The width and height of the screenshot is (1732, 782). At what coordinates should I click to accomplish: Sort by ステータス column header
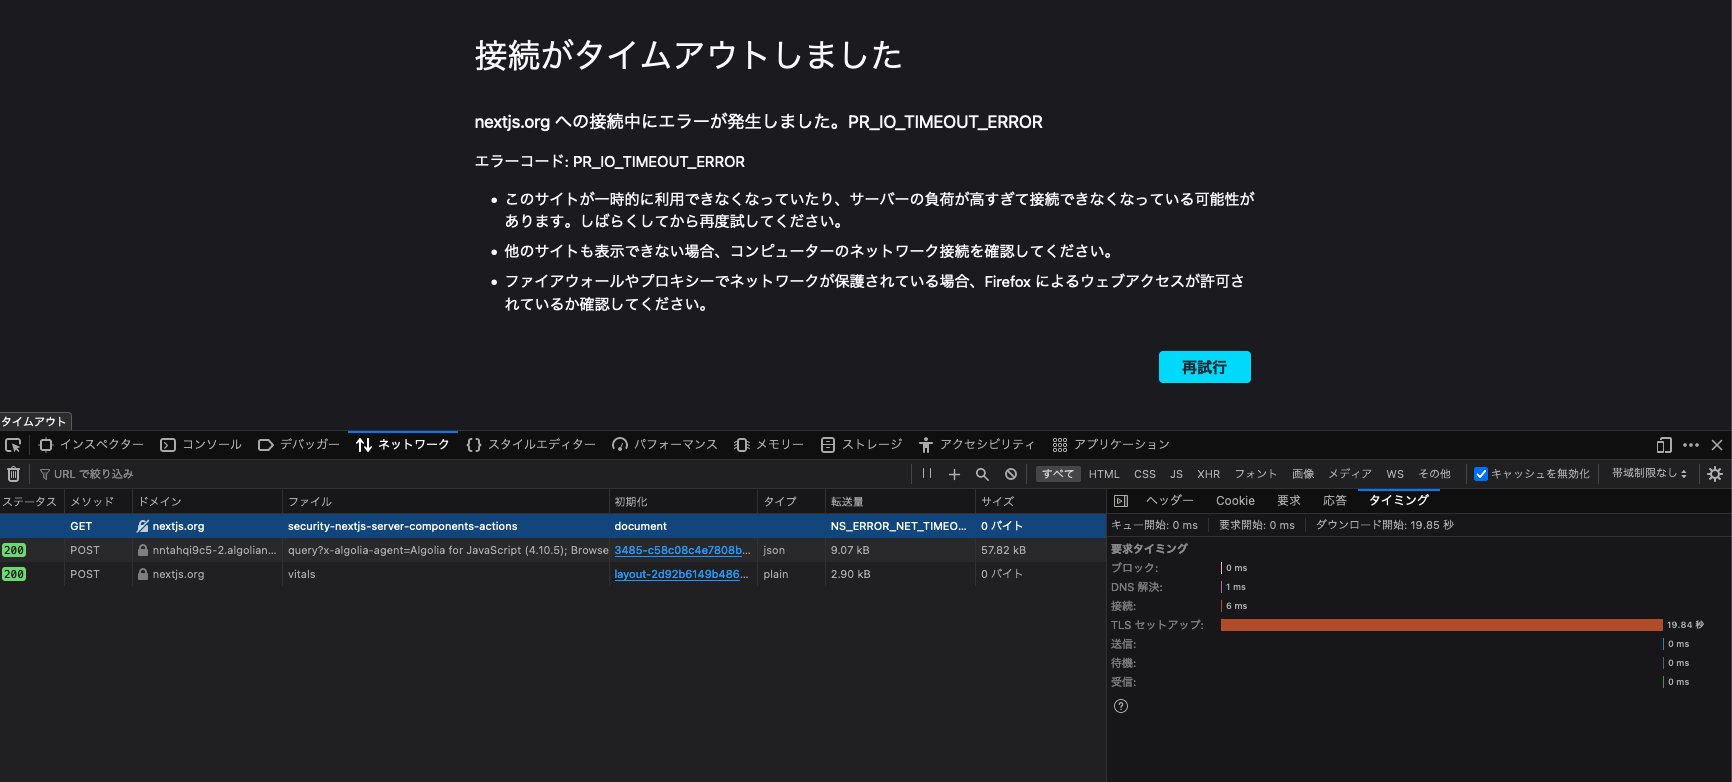[32, 501]
